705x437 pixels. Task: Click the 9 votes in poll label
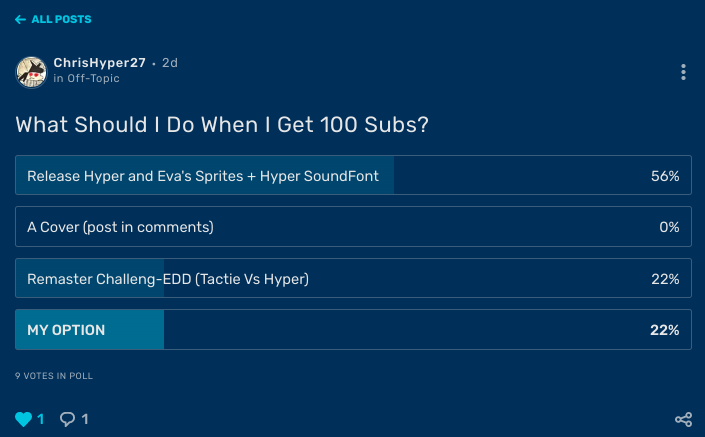(x=54, y=376)
